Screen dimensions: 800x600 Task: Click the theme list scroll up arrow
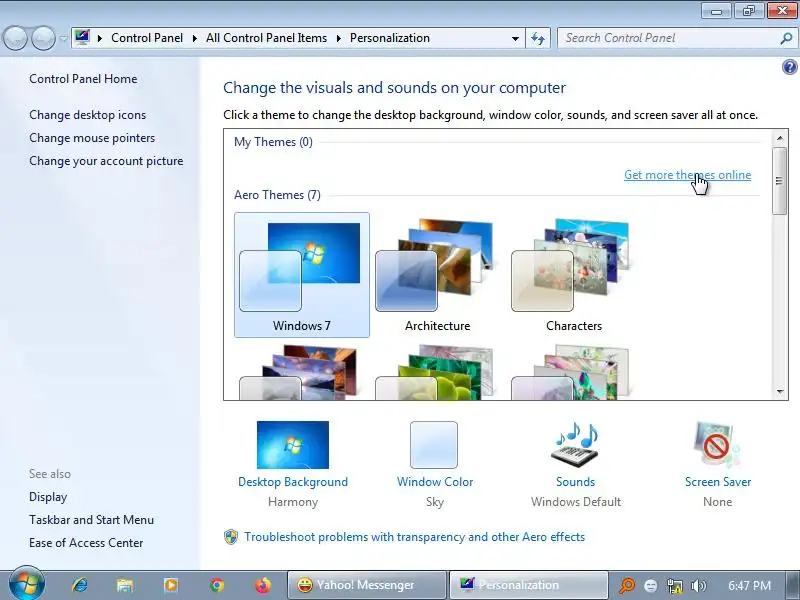(x=780, y=138)
